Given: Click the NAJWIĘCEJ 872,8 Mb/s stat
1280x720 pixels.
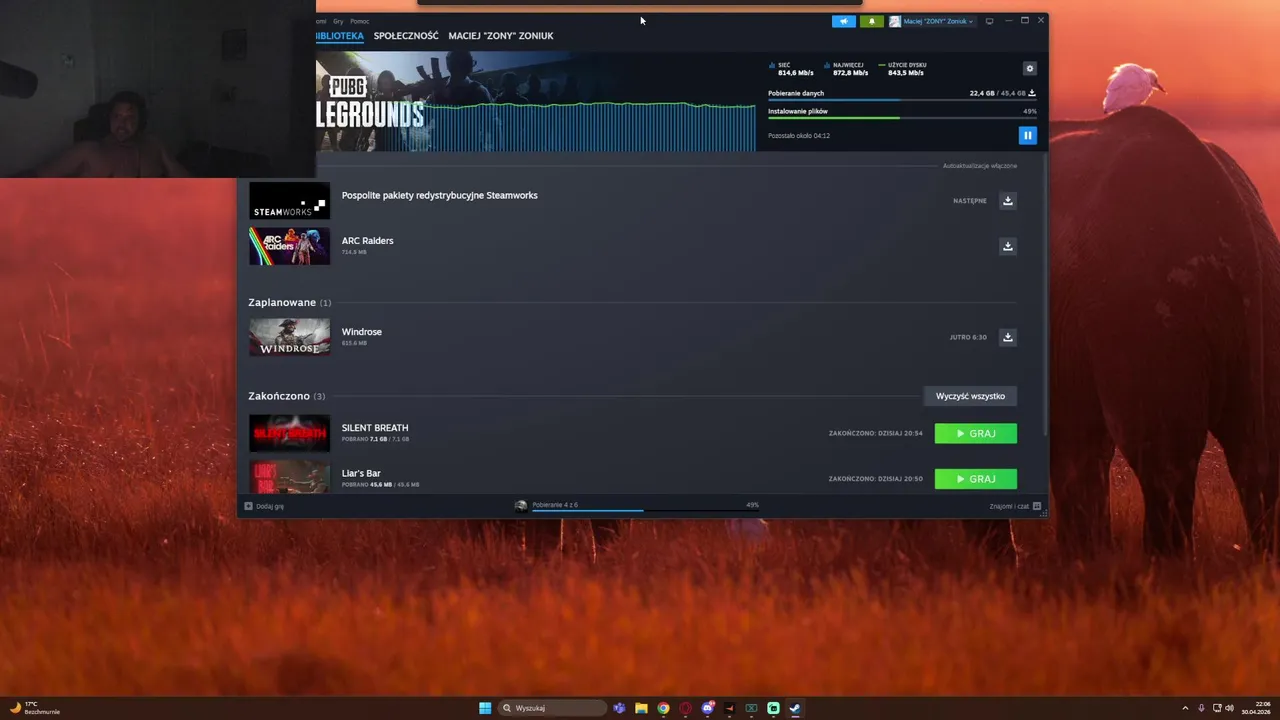Looking at the screenshot, I should [846, 69].
